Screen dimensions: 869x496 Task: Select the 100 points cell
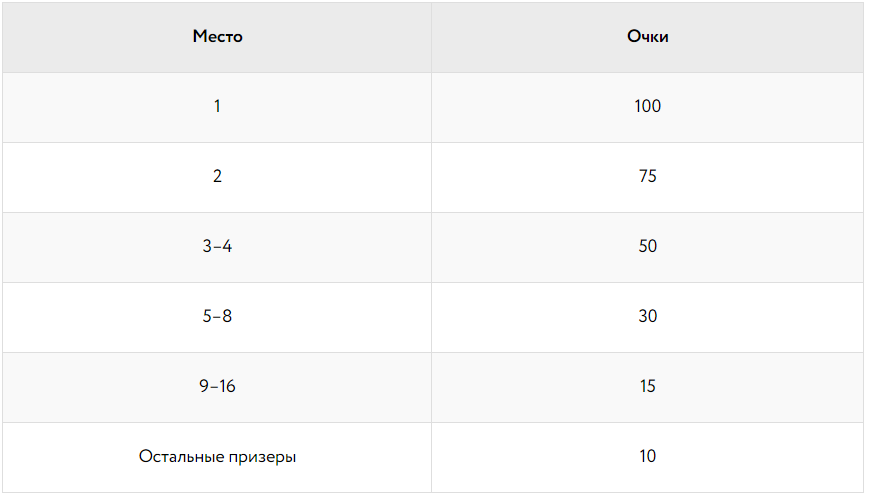pos(647,106)
